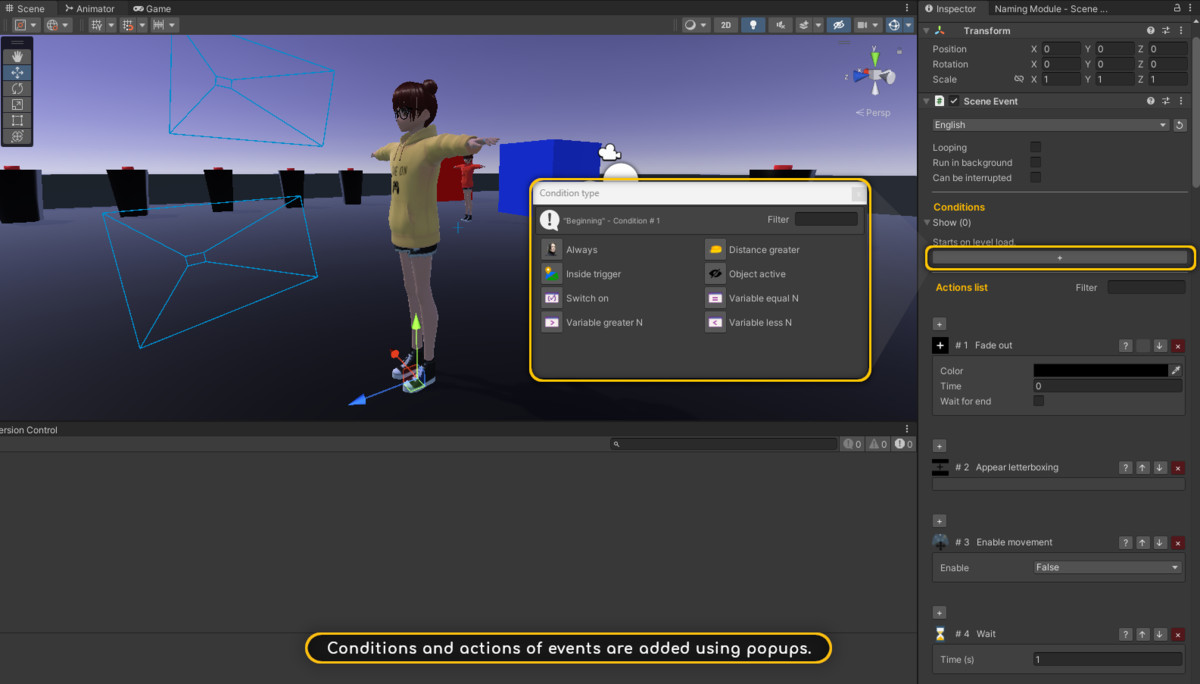This screenshot has height=684, width=1200.
Task: Select the Hand tool in scene toolbar
Action: pos(17,57)
